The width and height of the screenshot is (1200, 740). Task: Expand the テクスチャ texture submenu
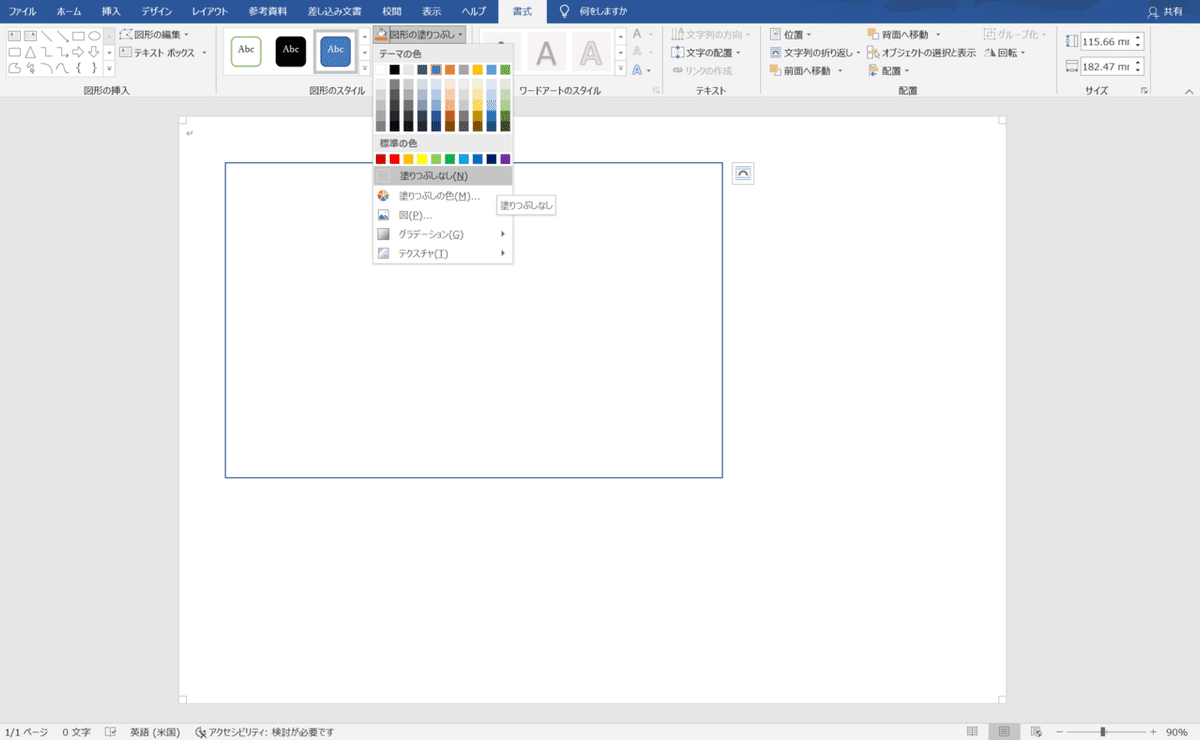(443, 253)
